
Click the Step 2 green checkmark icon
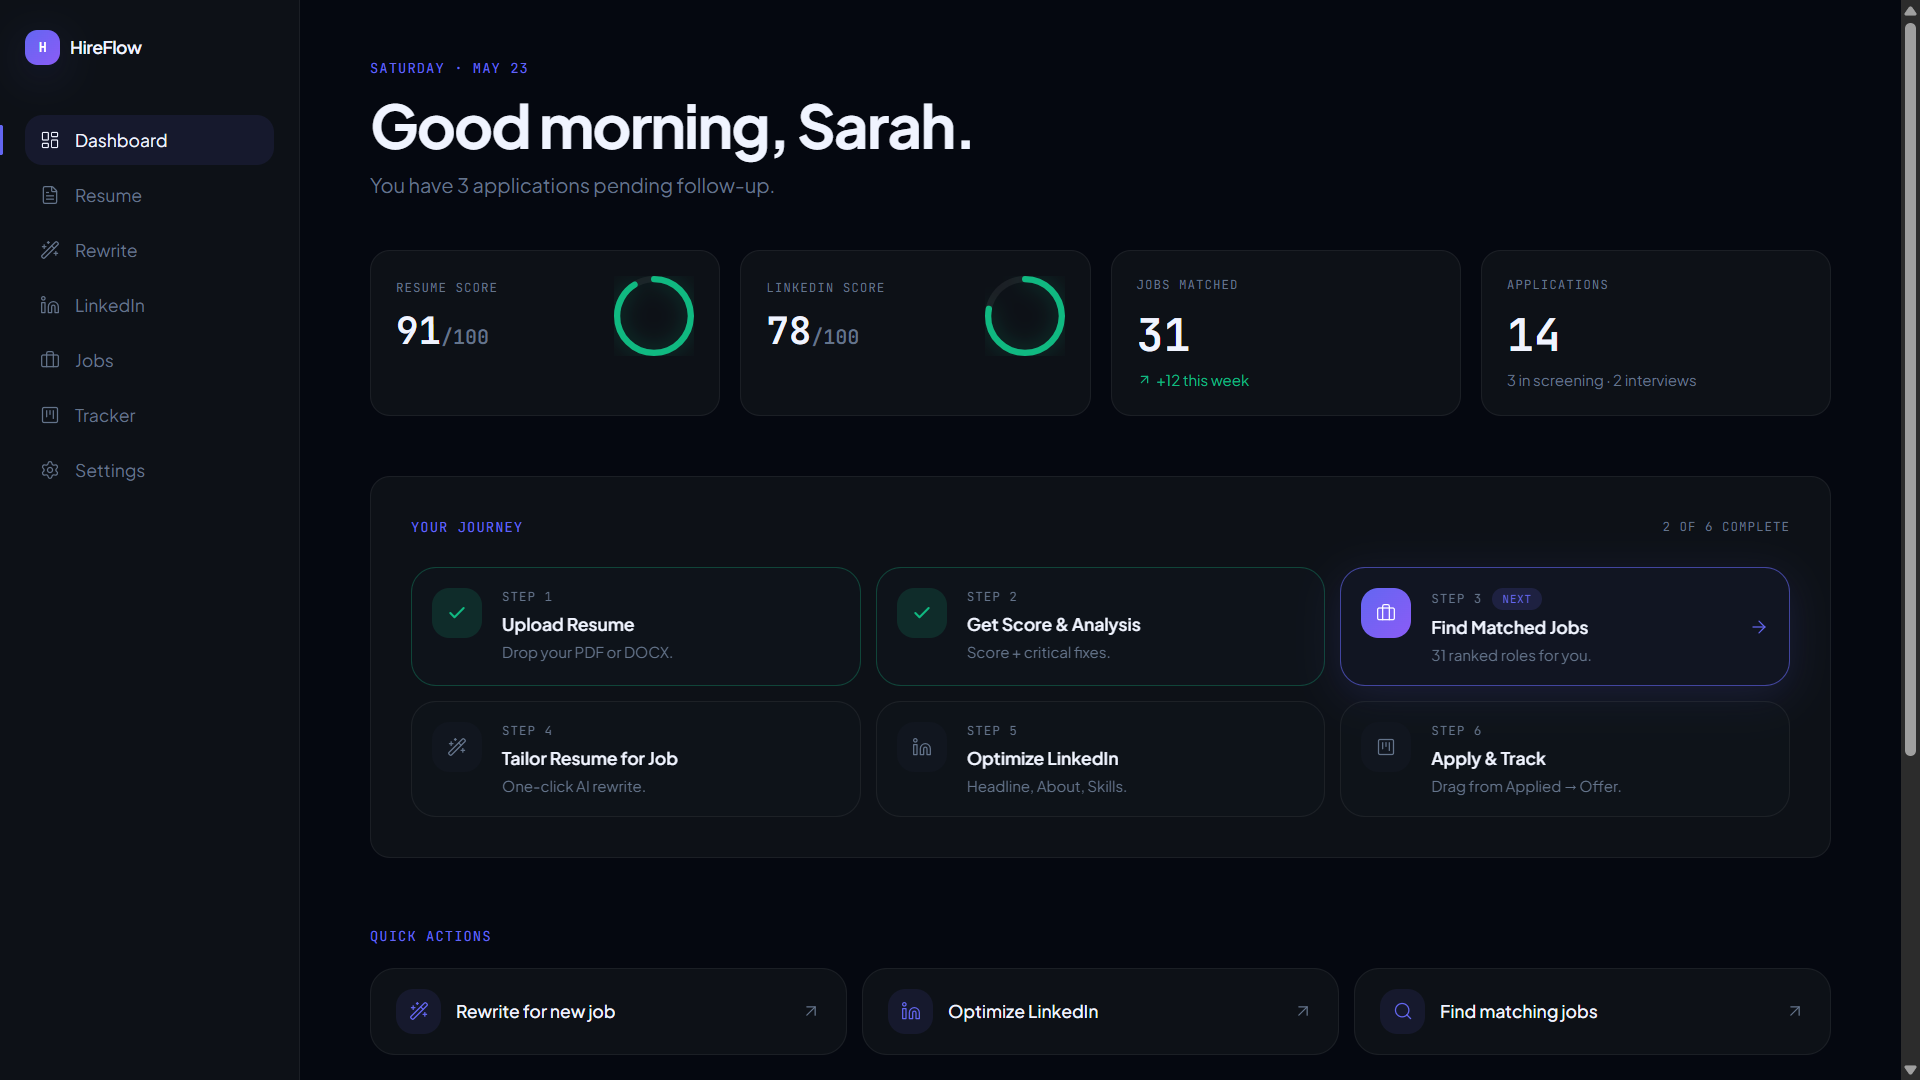(922, 613)
